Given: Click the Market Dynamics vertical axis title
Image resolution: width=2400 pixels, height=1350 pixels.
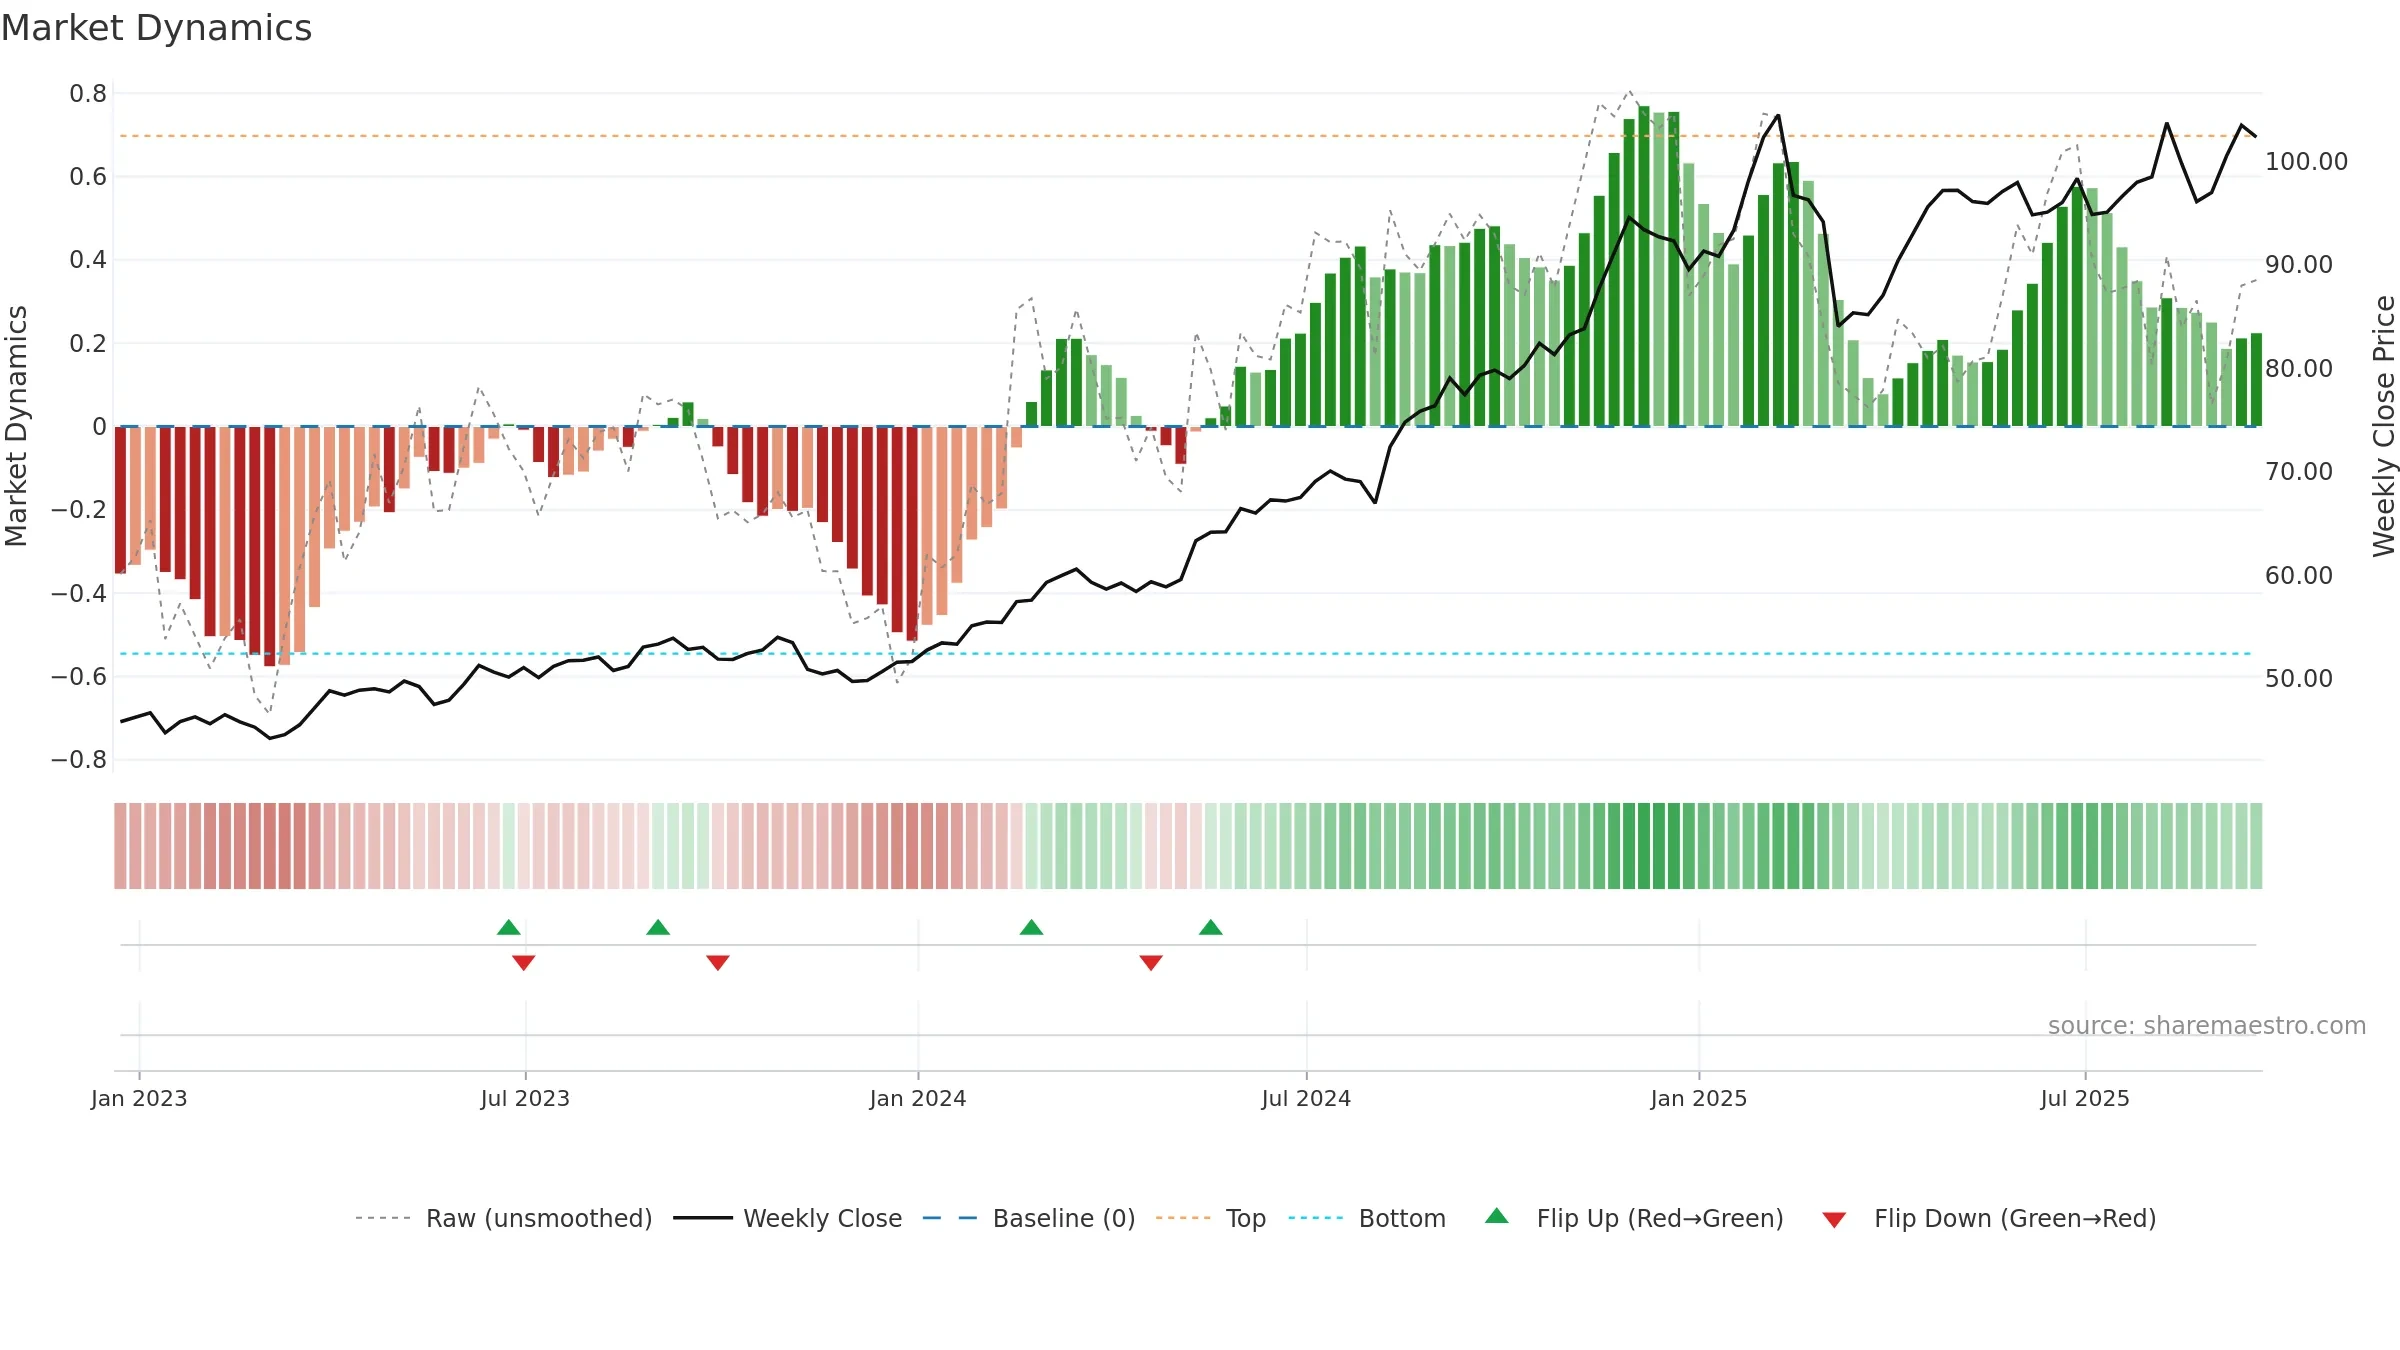Looking at the screenshot, I should coord(16,426).
